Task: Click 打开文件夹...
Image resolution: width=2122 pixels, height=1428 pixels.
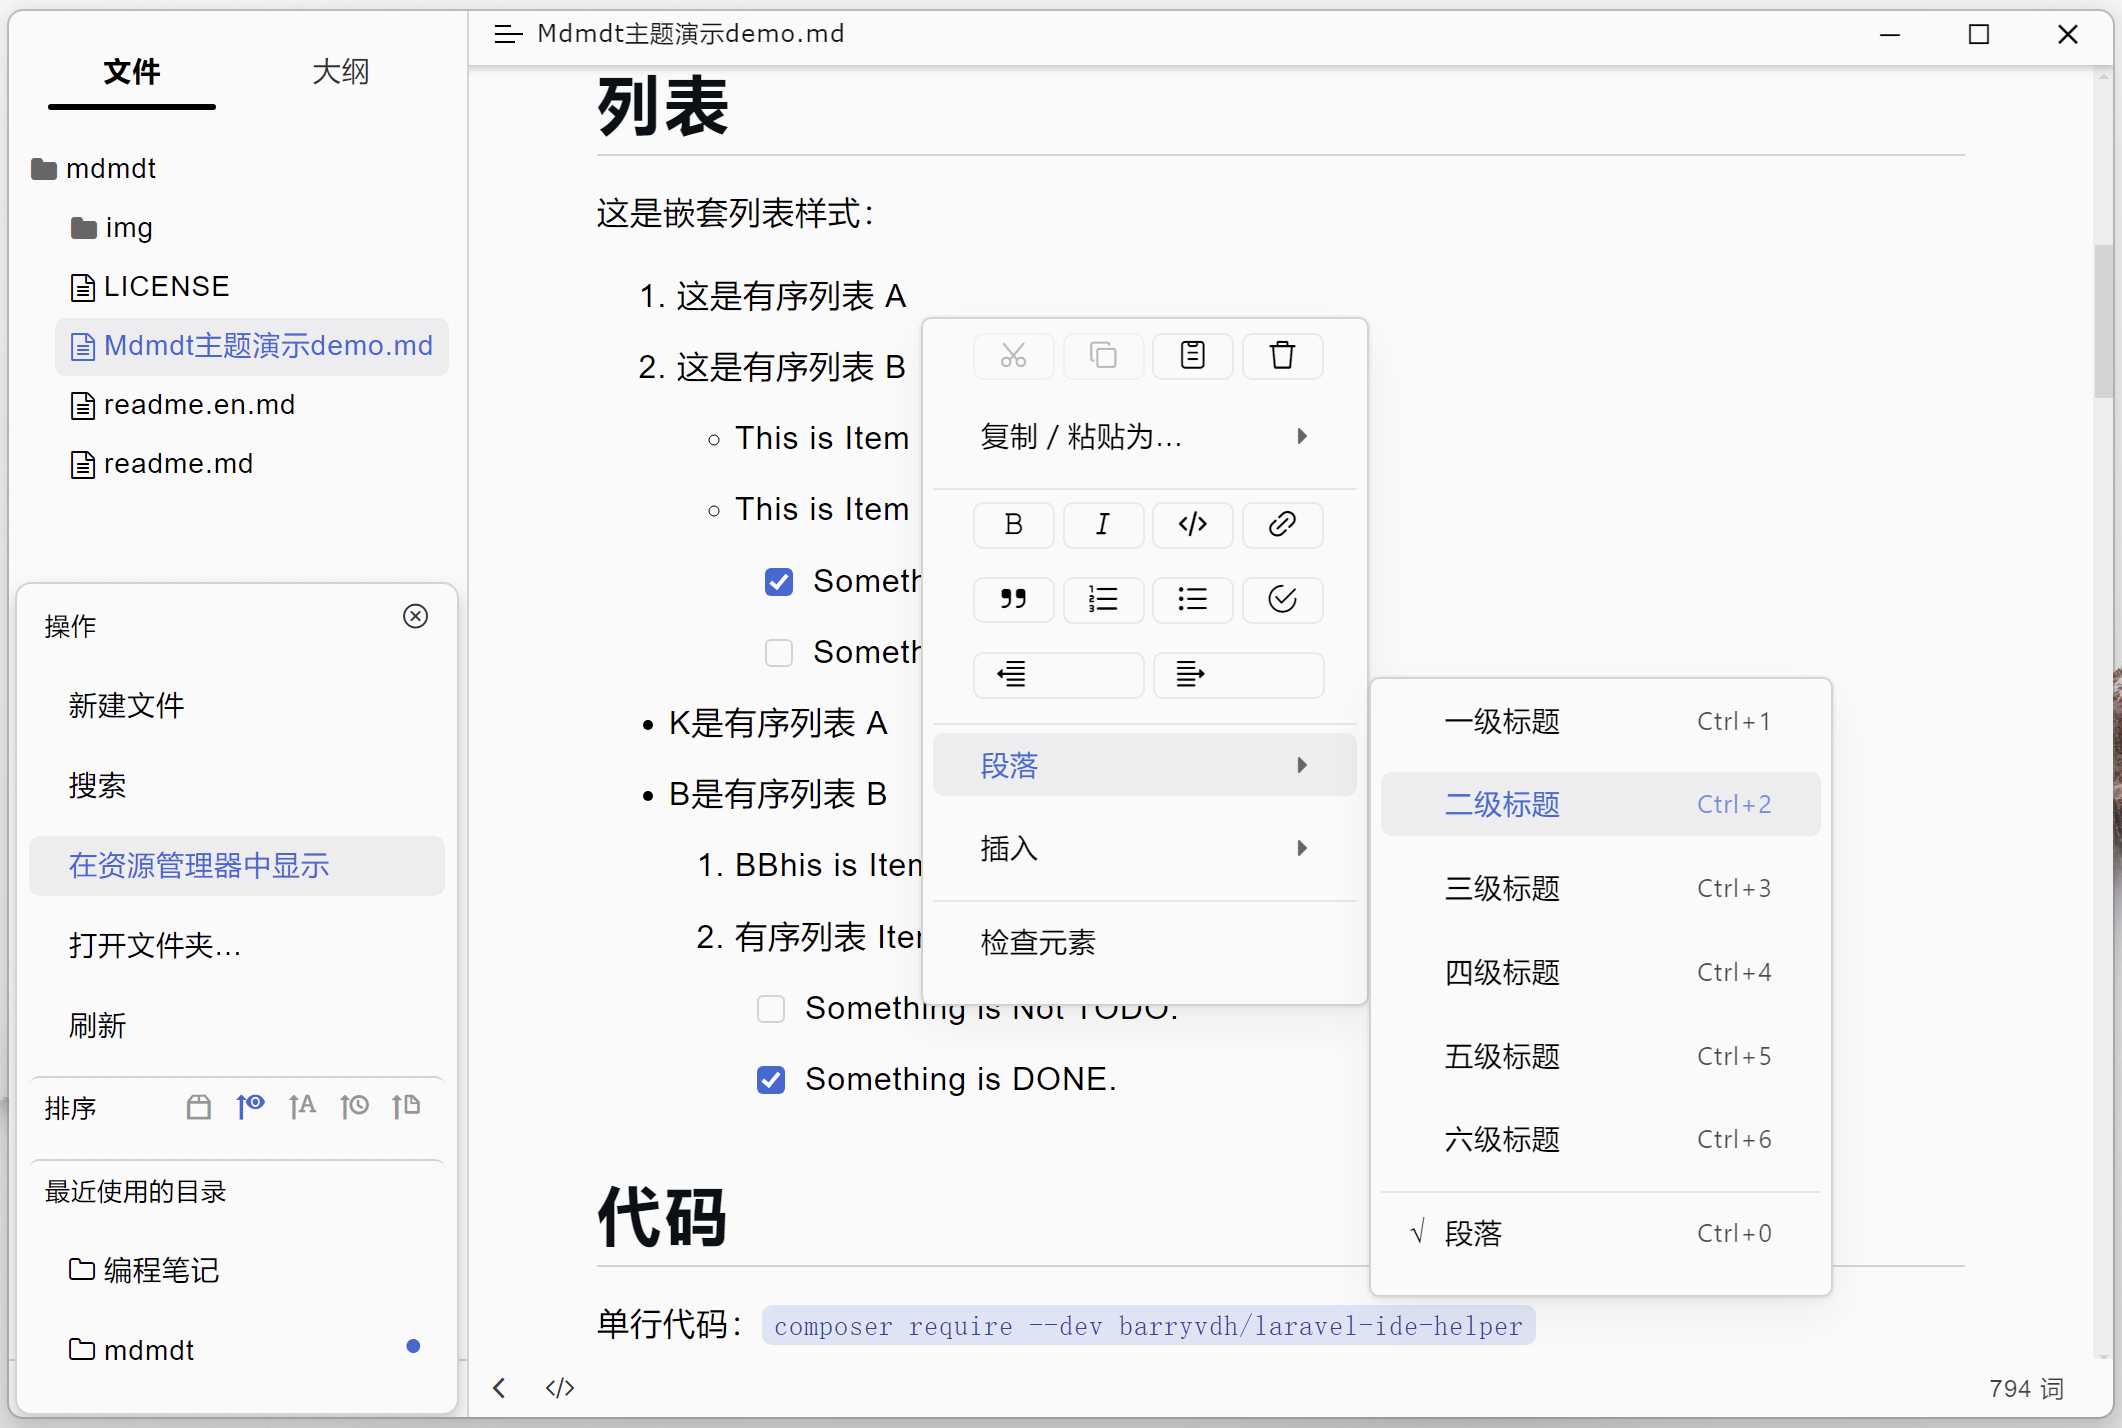Action: pos(237,946)
